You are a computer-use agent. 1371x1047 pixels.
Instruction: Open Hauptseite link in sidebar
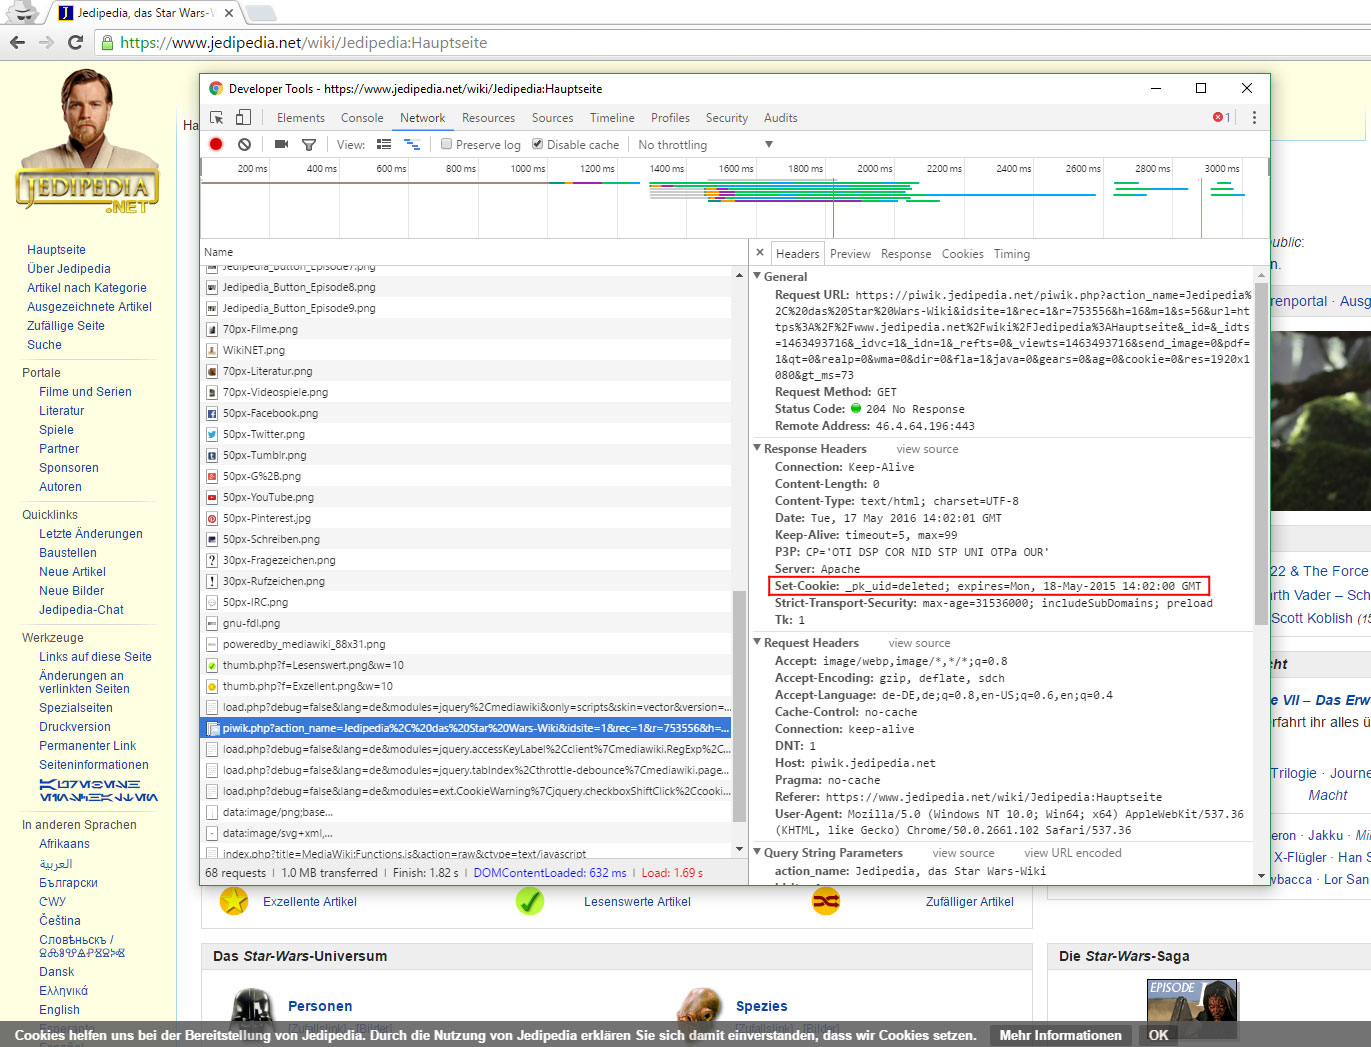tap(56, 250)
